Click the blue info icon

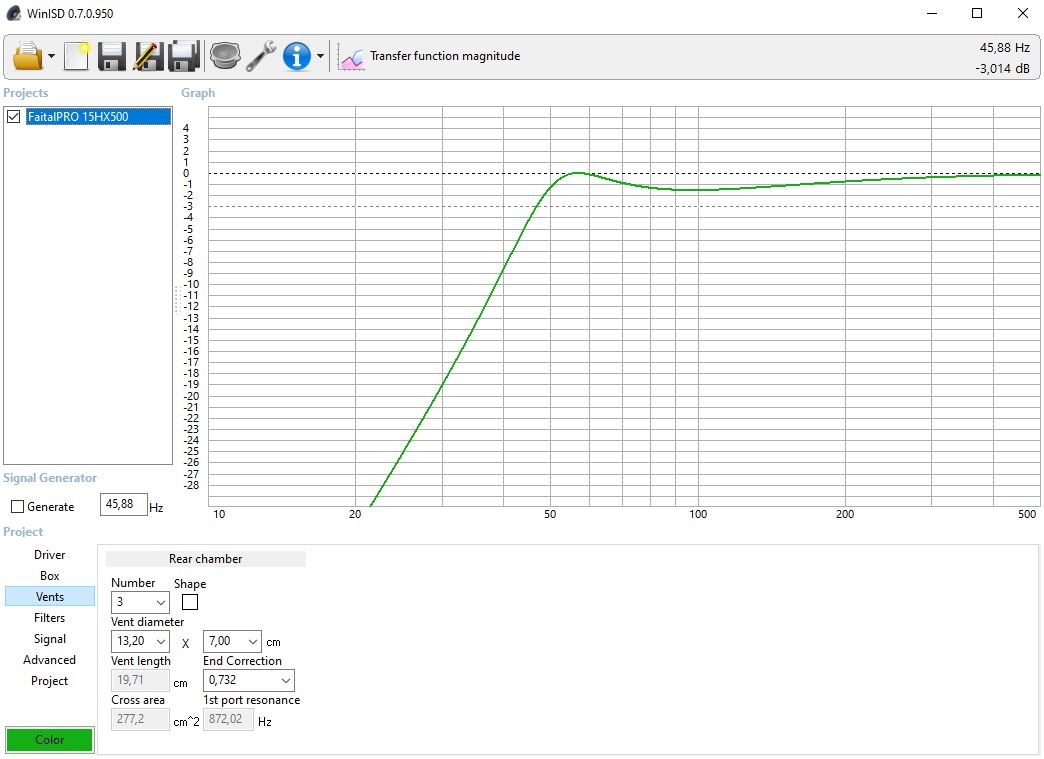point(297,56)
